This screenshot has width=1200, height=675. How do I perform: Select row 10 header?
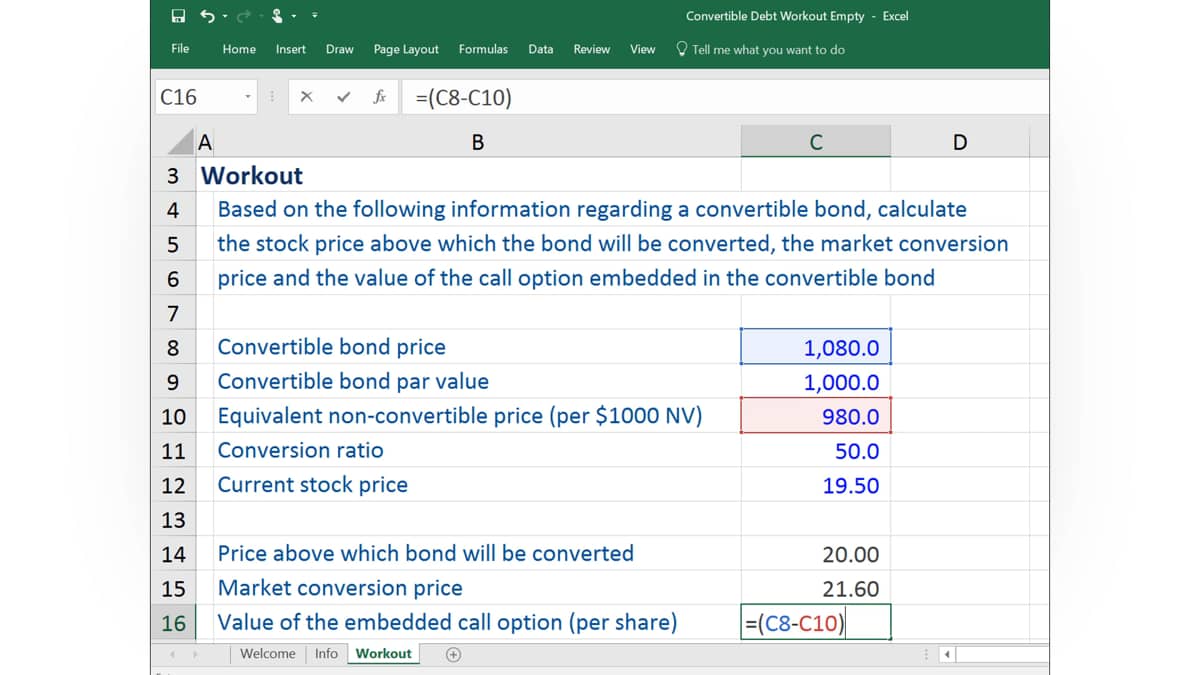pyautogui.click(x=173, y=417)
